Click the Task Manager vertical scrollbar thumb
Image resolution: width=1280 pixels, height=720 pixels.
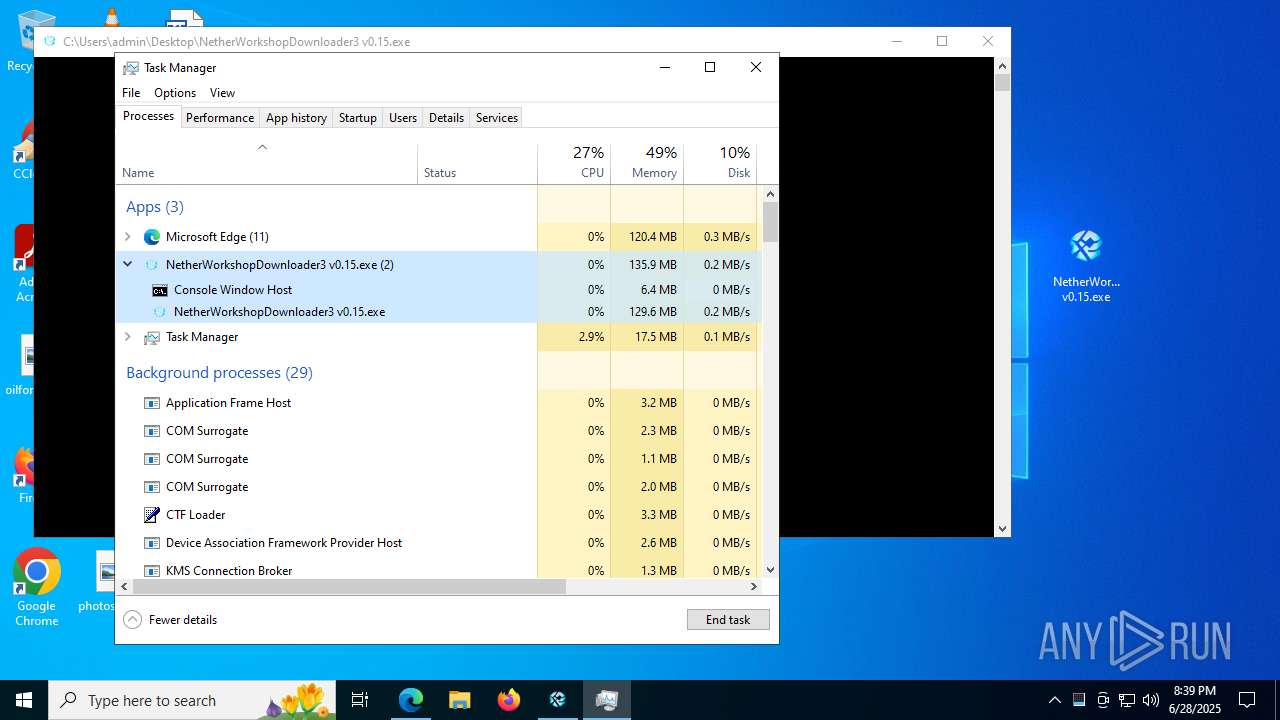tap(770, 222)
